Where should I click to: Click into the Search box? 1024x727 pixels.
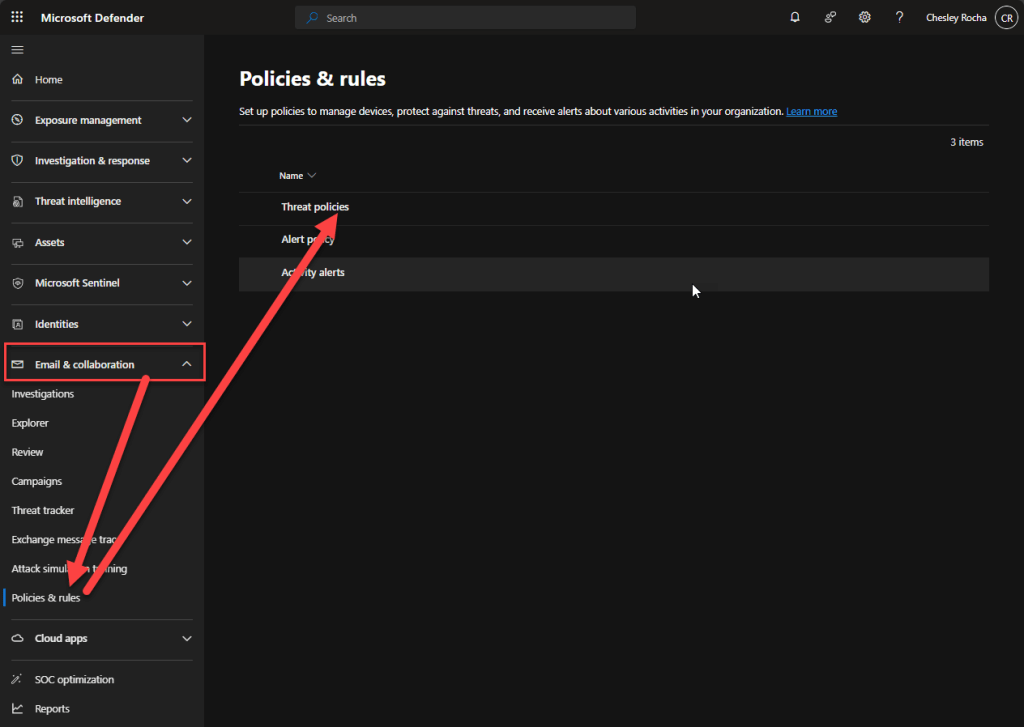465,18
